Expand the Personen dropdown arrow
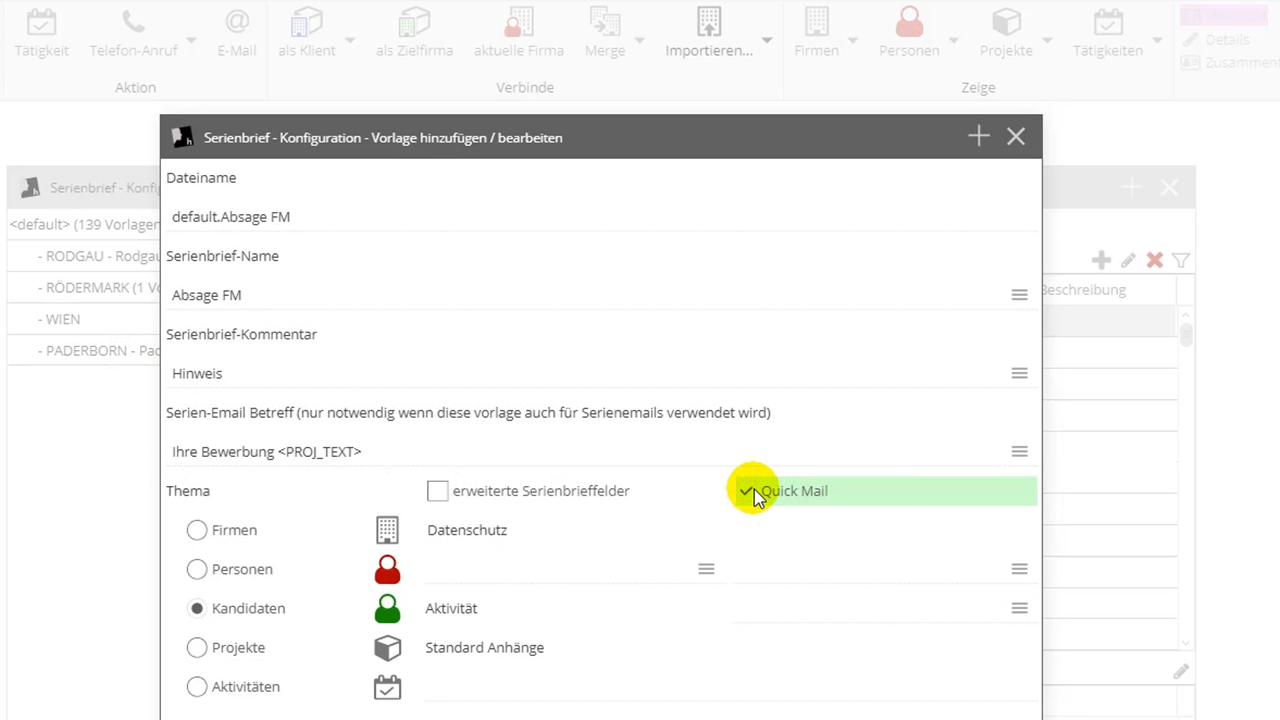The width and height of the screenshot is (1280, 720). pyautogui.click(x=953, y=41)
